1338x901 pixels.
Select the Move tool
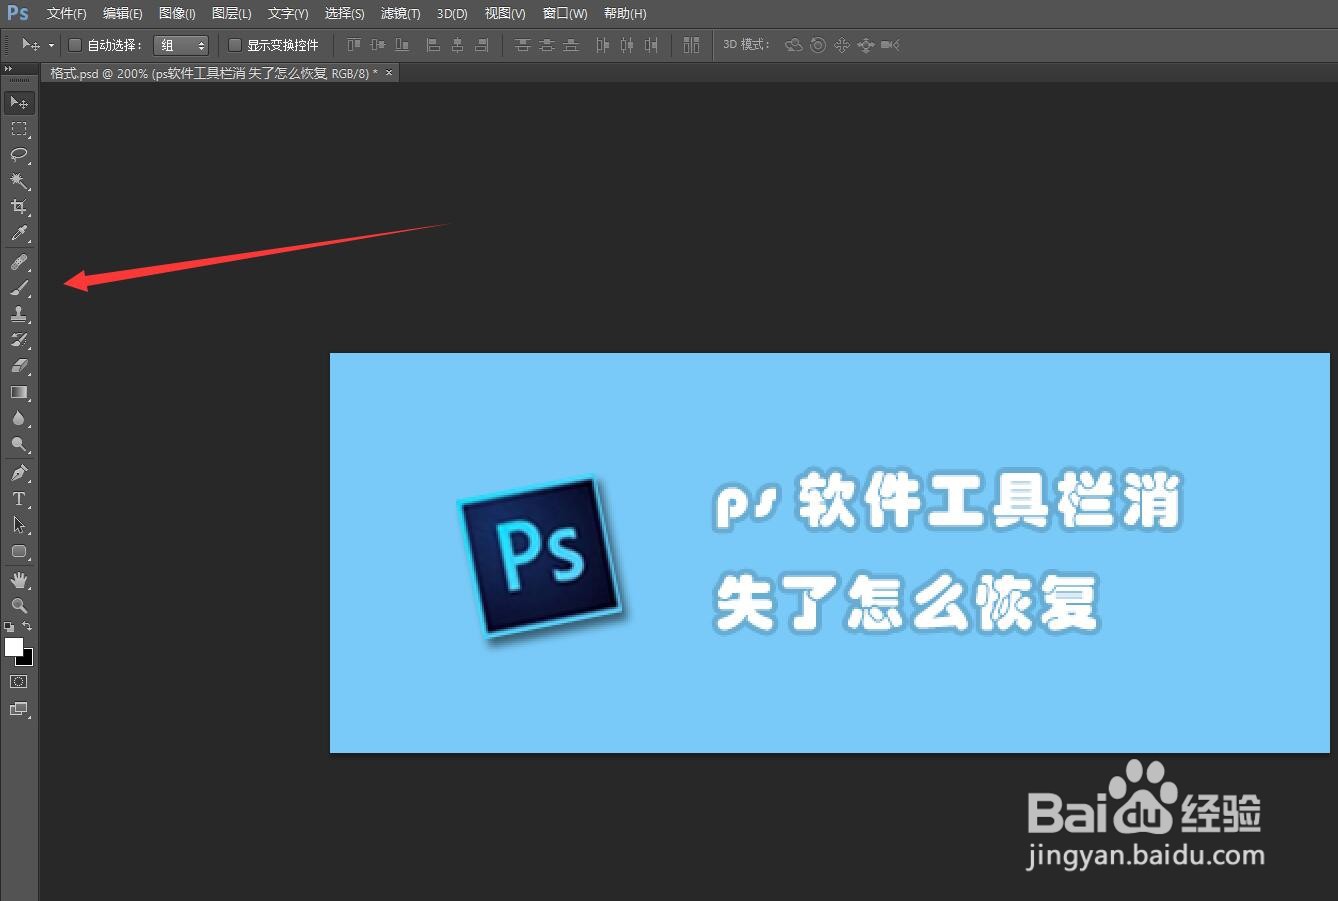pyautogui.click(x=20, y=102)
